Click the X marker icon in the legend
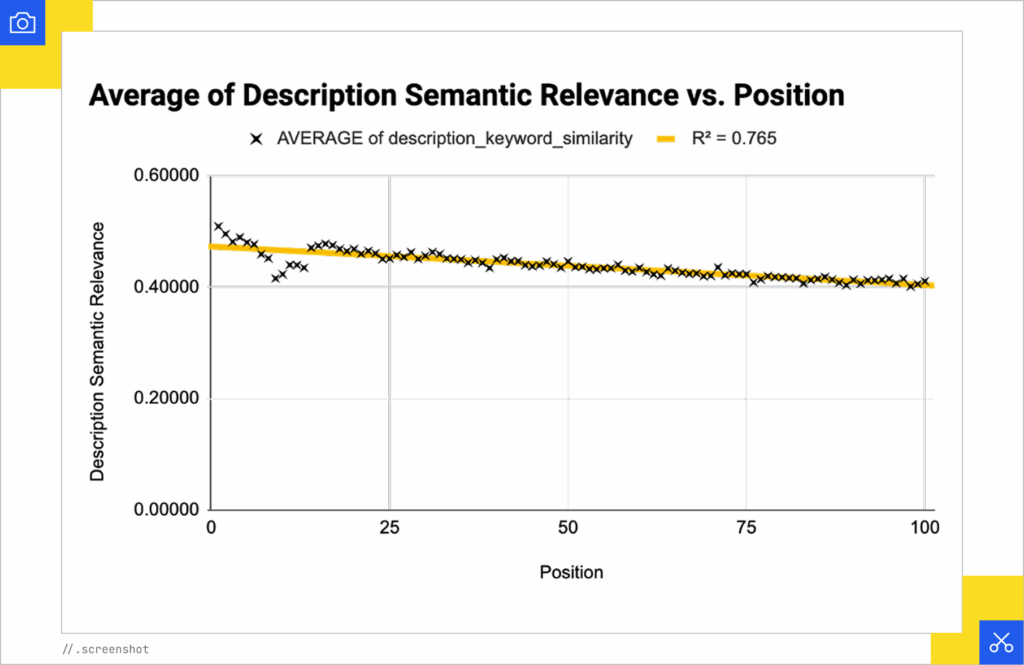Screen dimensions: 1024x665 coord(256,140)
